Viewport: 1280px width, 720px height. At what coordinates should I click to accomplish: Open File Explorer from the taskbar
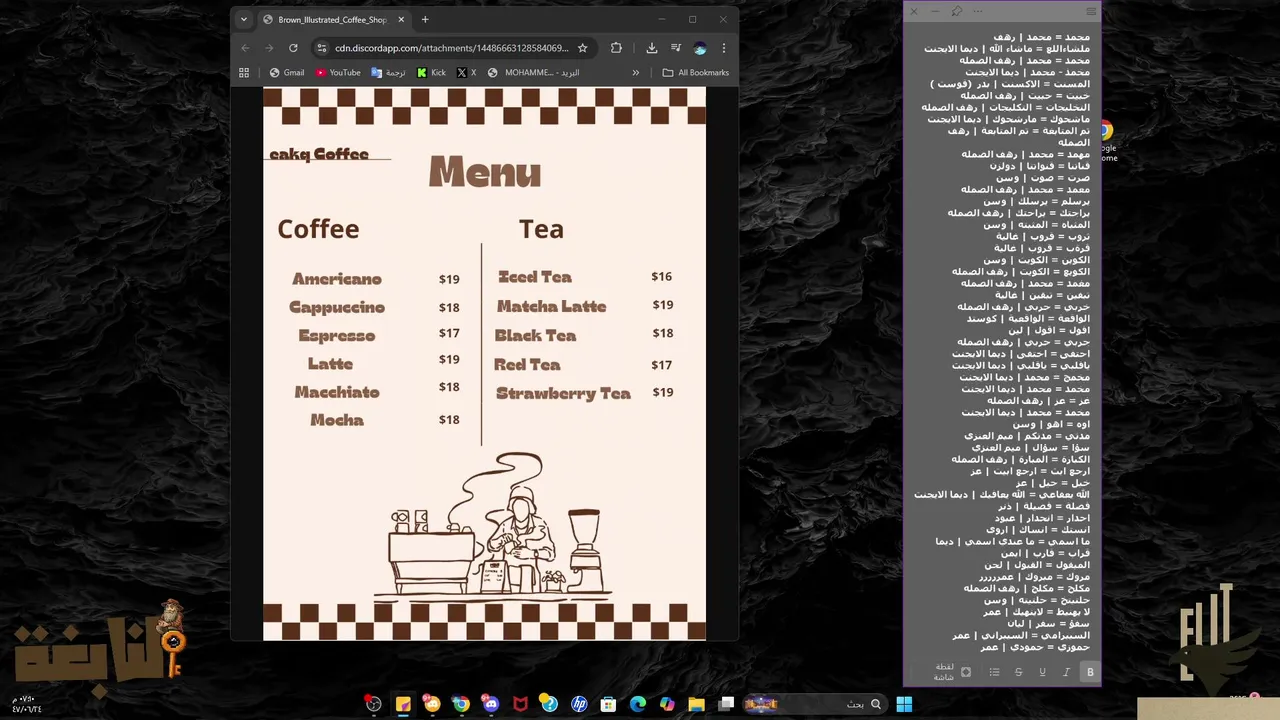[697, 704]
